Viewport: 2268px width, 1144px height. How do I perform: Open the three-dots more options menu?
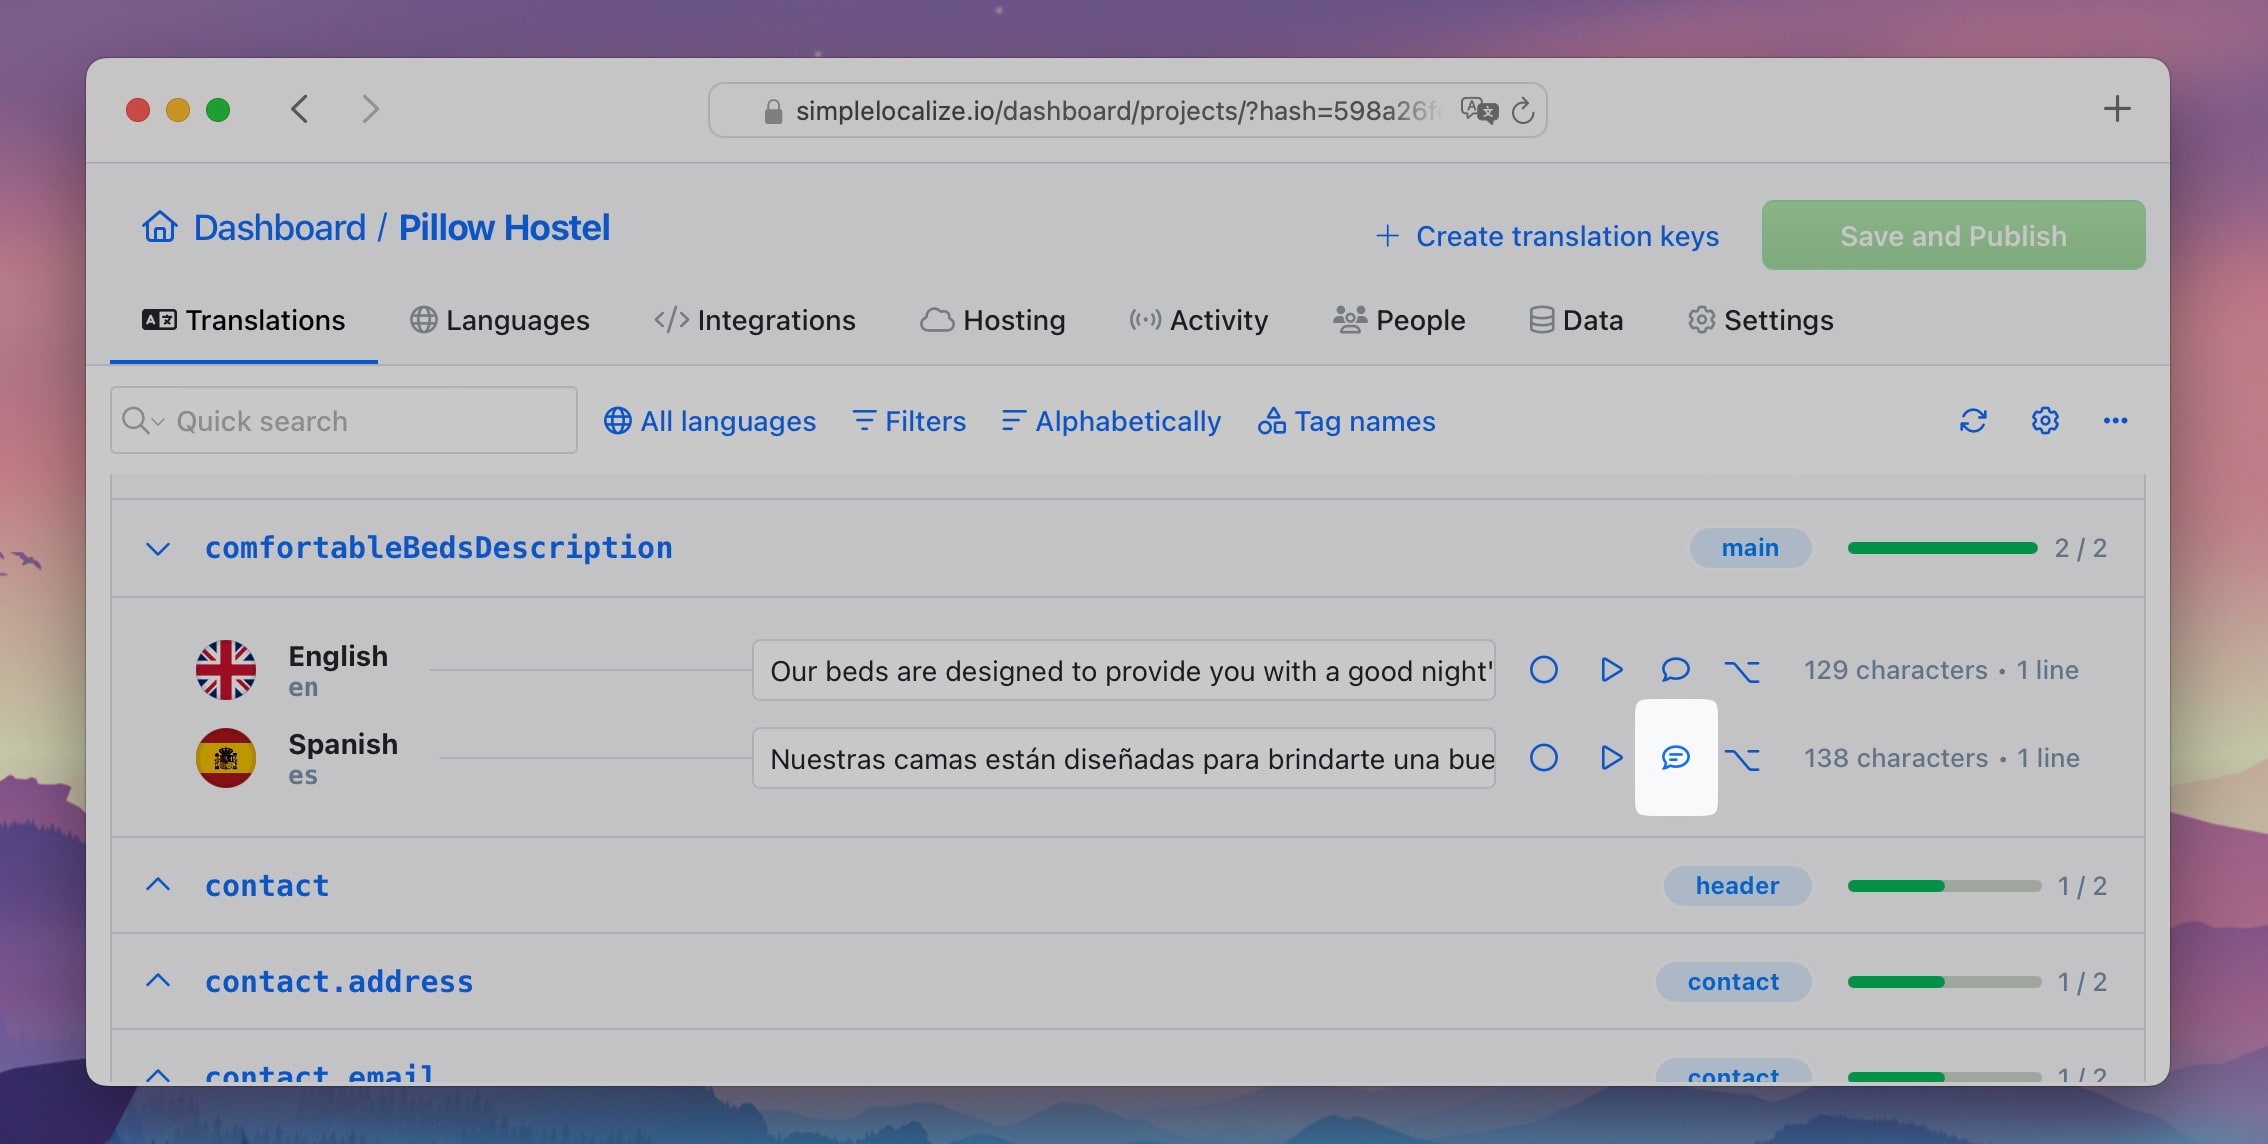pyautogui.click(x=2115, y=421)
